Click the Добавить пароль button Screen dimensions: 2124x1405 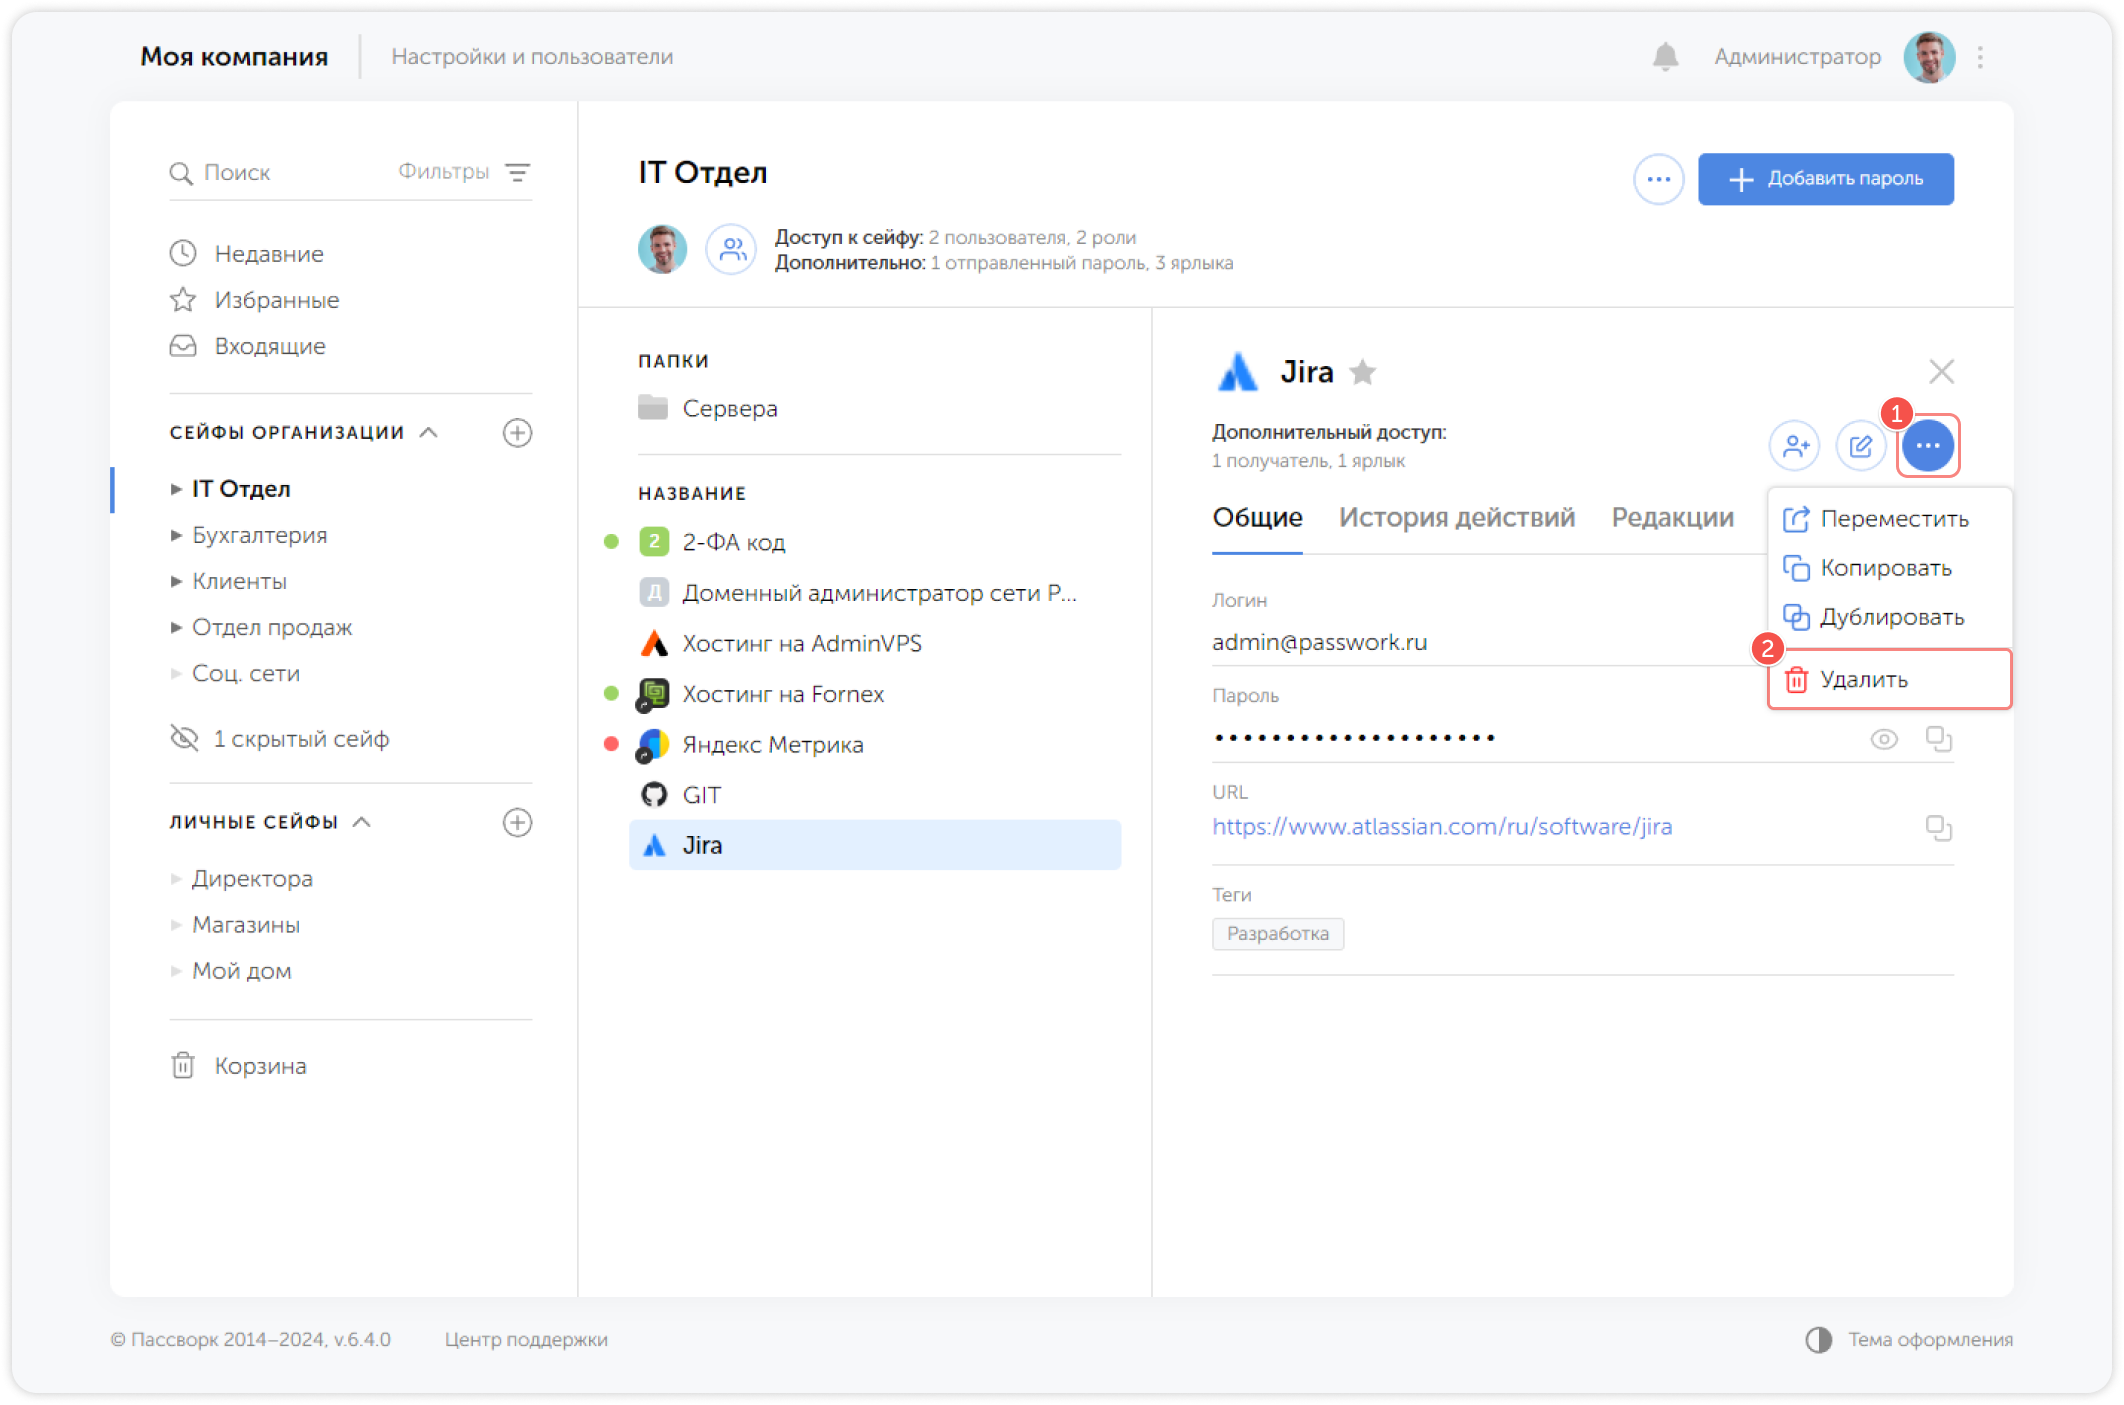1825,179
